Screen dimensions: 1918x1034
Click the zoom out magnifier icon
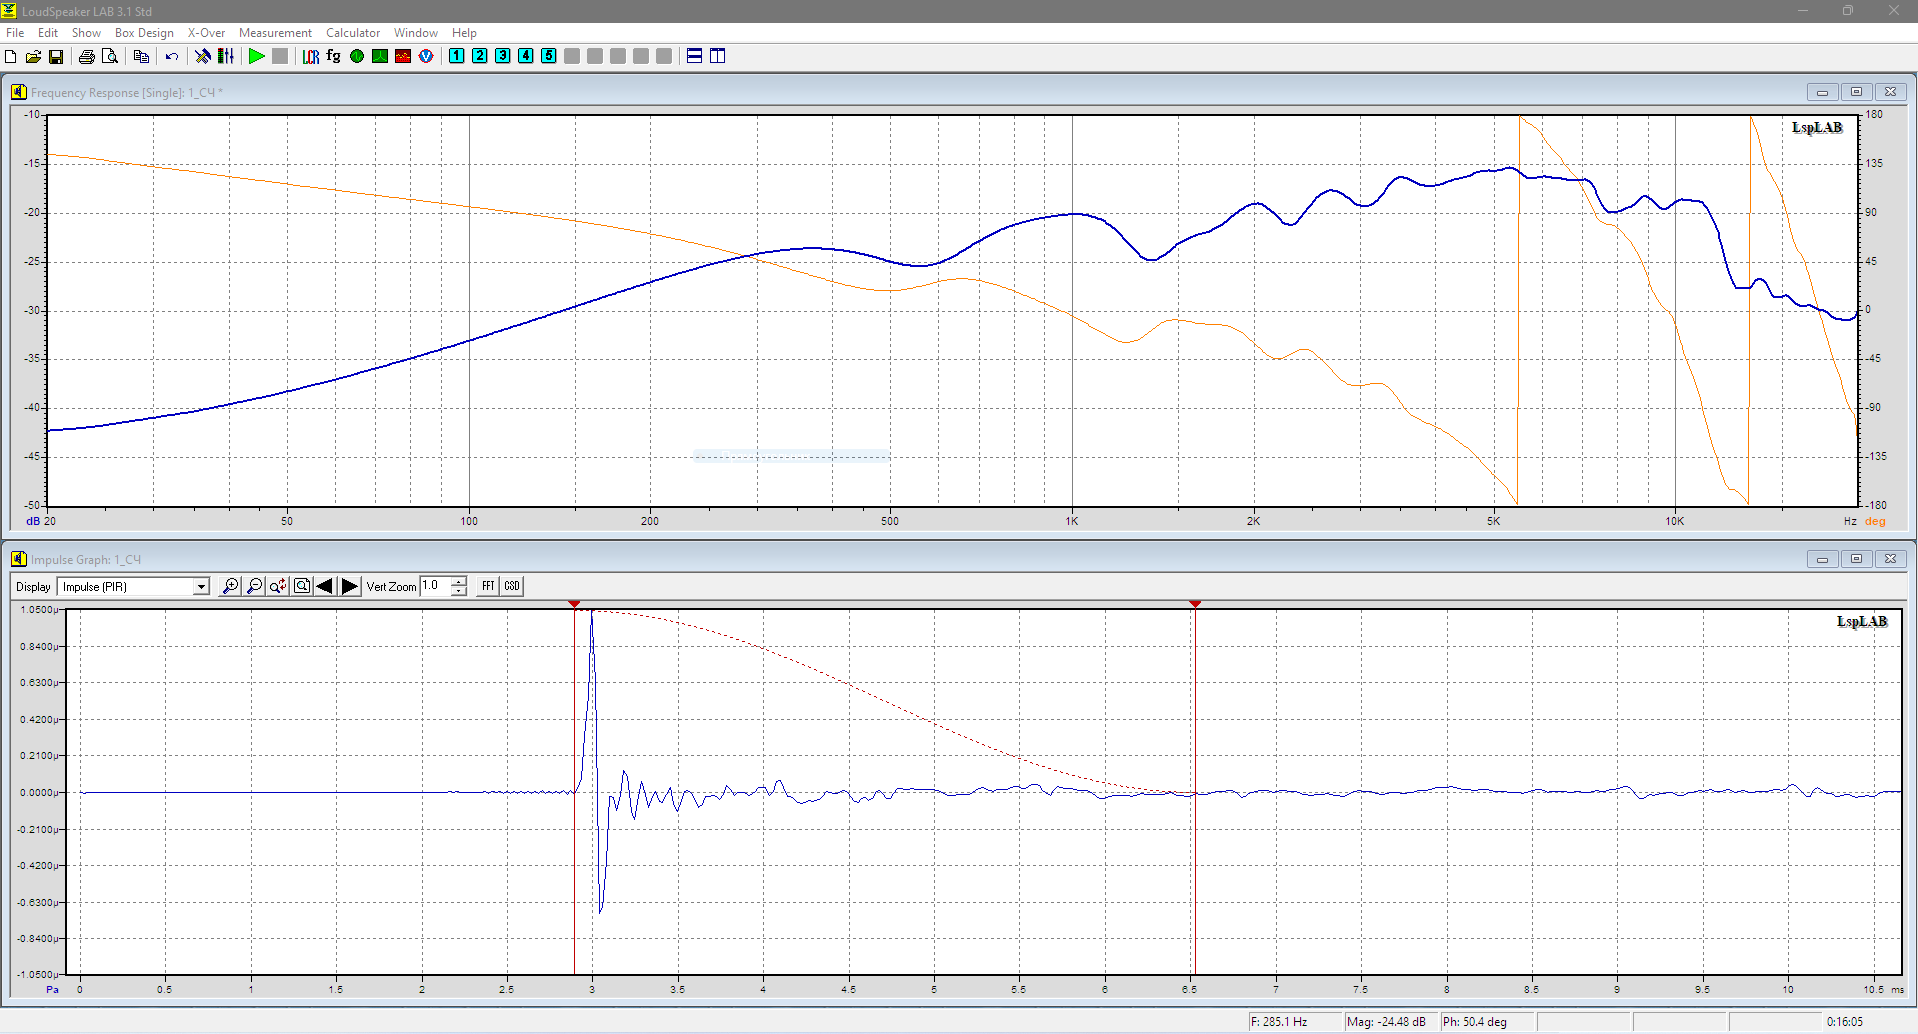click(254, 586)
